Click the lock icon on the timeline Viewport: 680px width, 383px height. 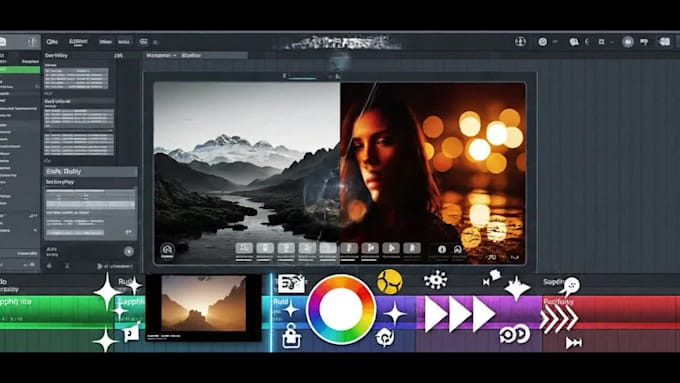tap(291, 336)
